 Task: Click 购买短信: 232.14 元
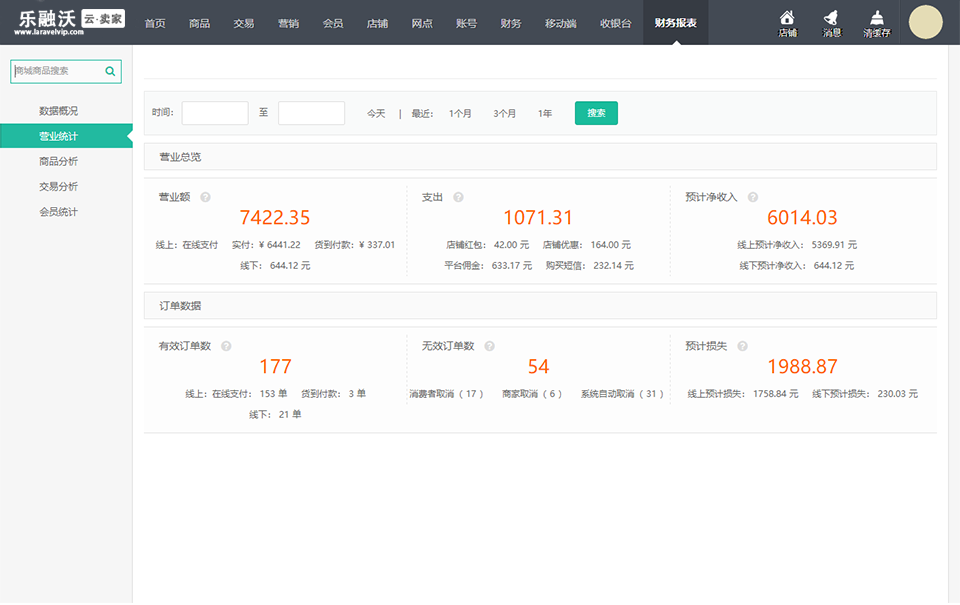590,266
